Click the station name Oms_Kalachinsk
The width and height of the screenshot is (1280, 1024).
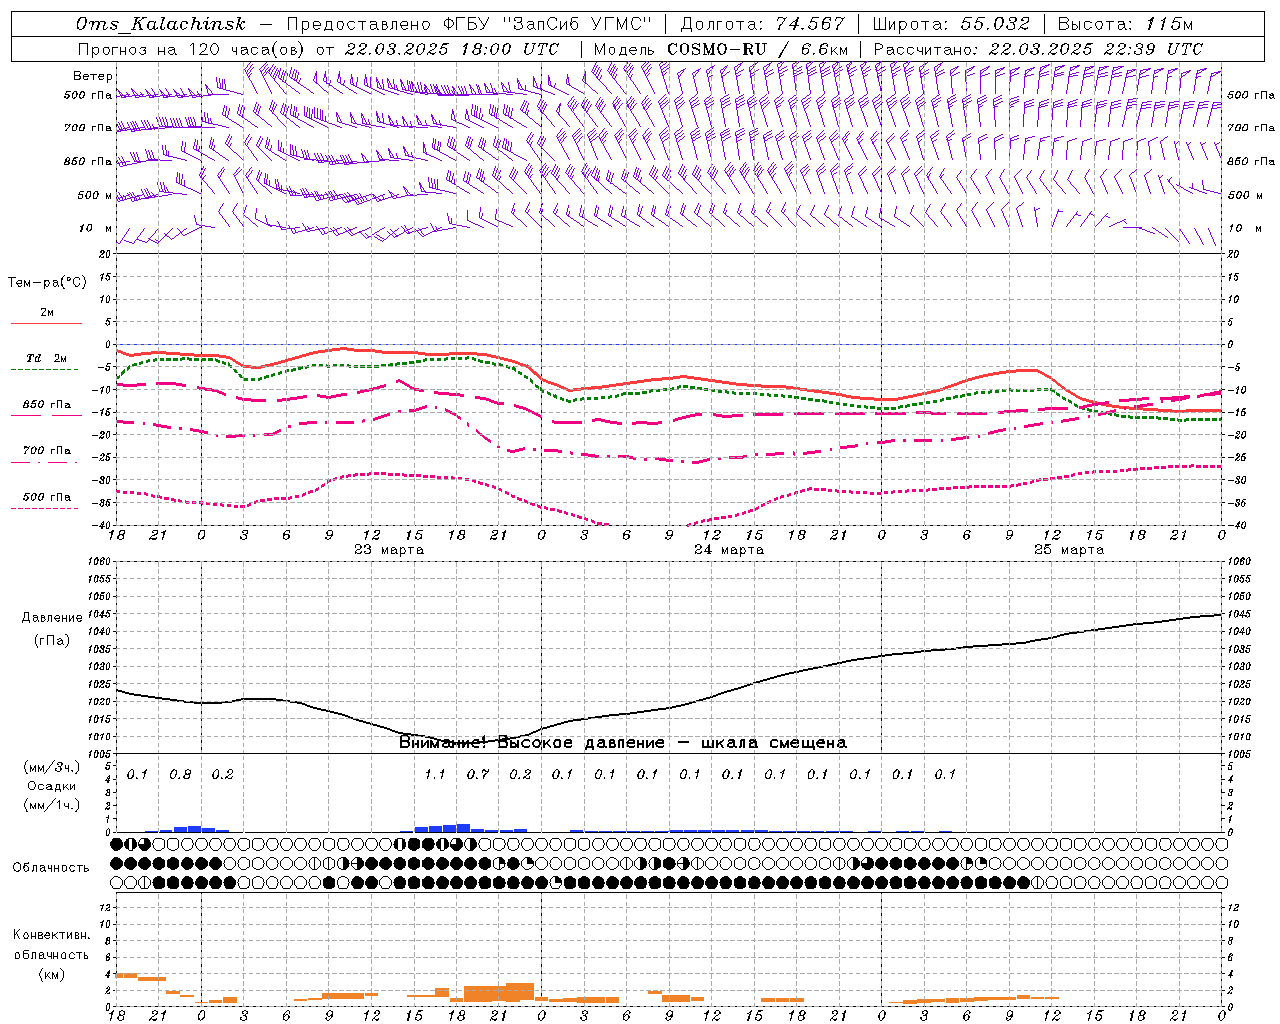tap(160, 24)
